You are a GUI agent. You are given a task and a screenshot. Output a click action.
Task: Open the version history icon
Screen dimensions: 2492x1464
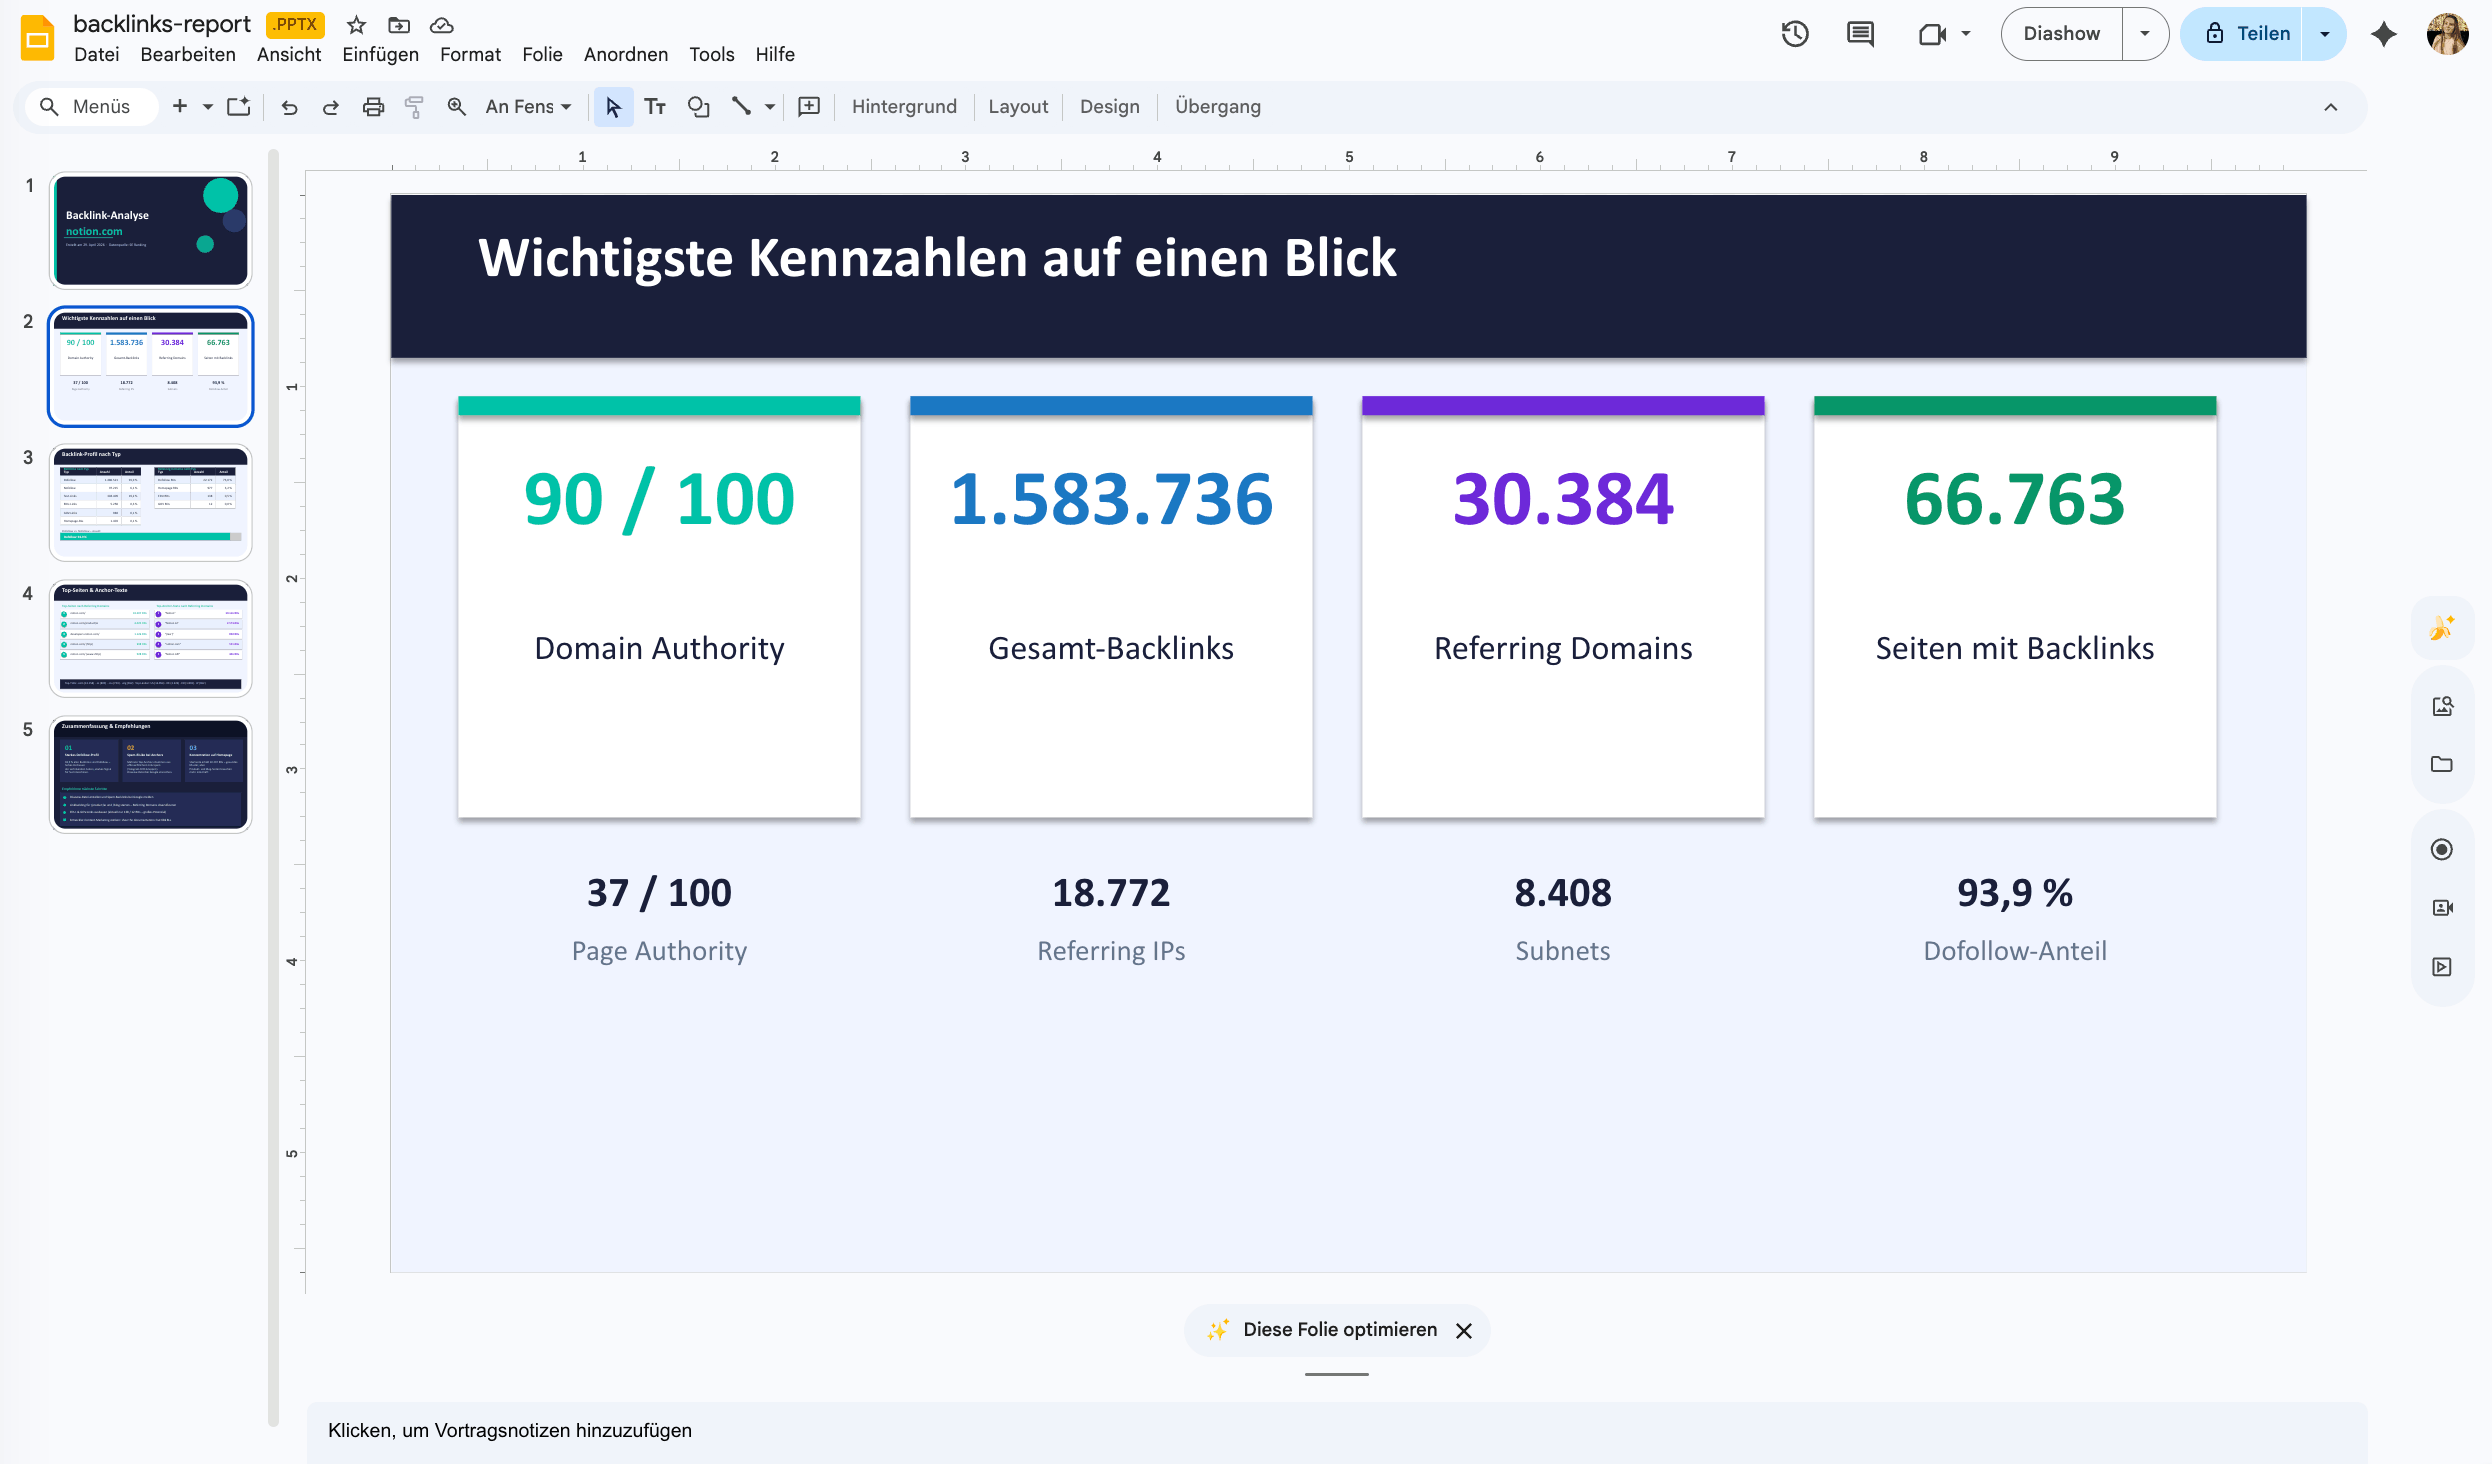[x=1795, y=33]
